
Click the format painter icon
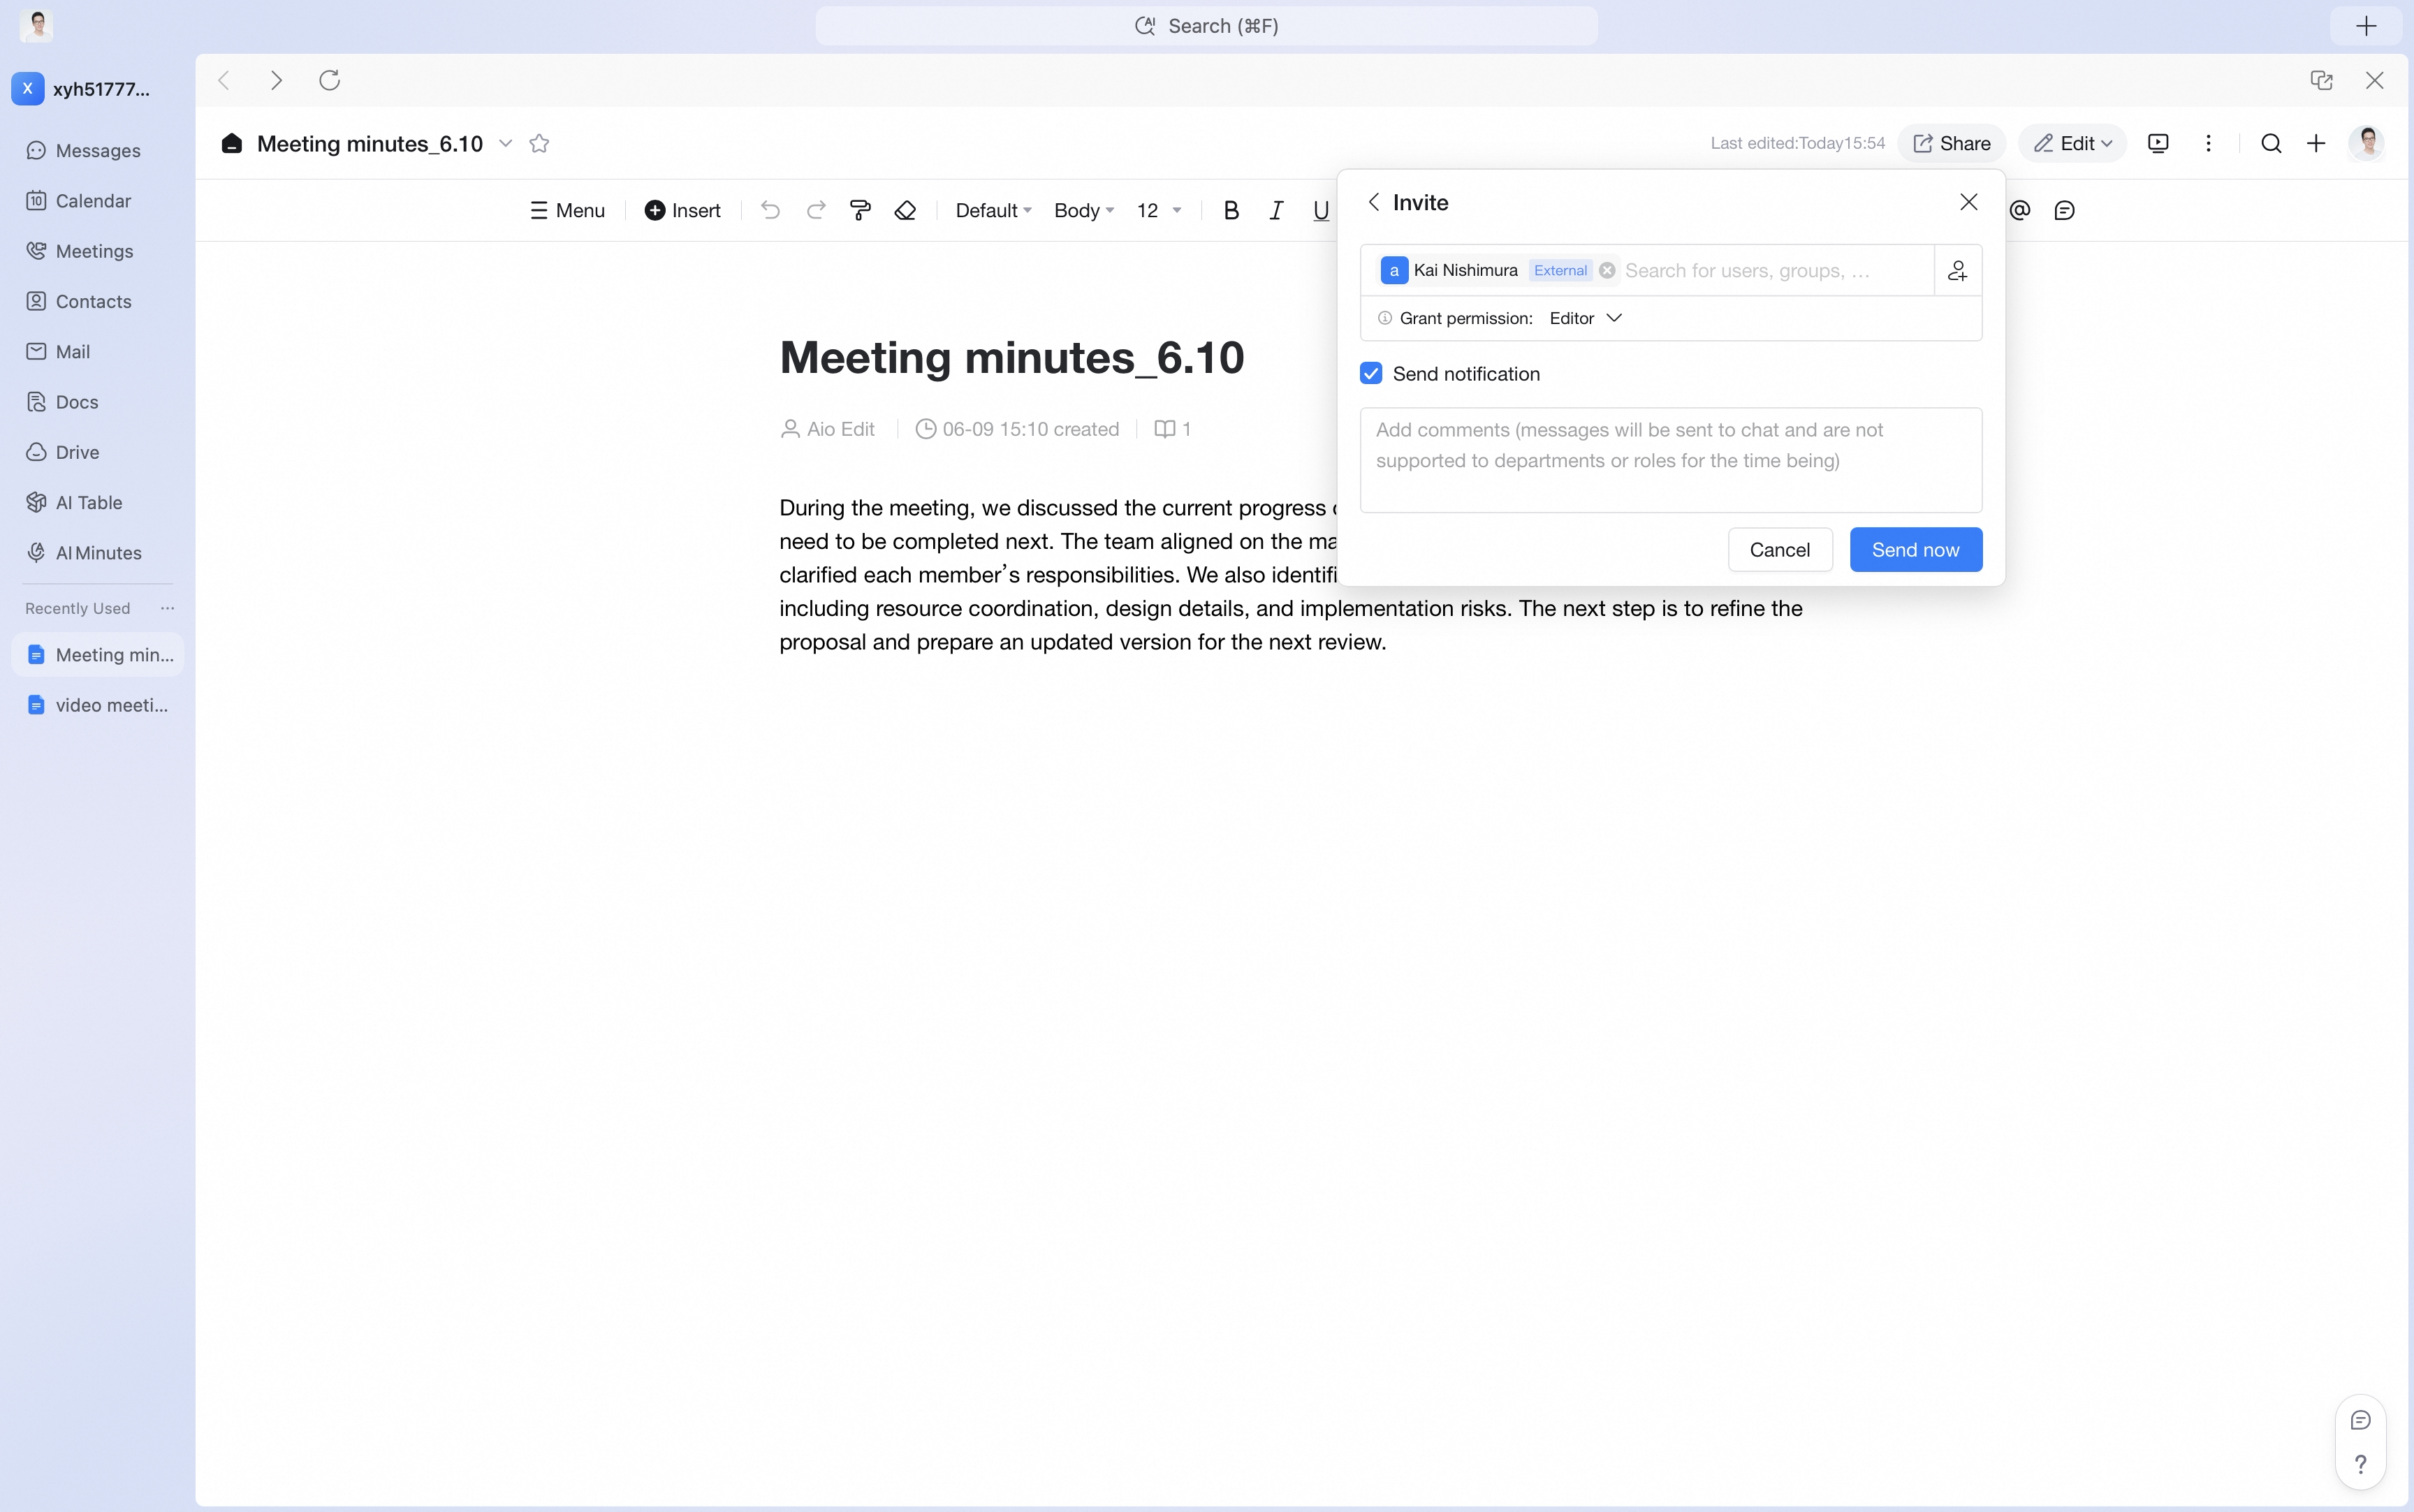tap(860, 210)
